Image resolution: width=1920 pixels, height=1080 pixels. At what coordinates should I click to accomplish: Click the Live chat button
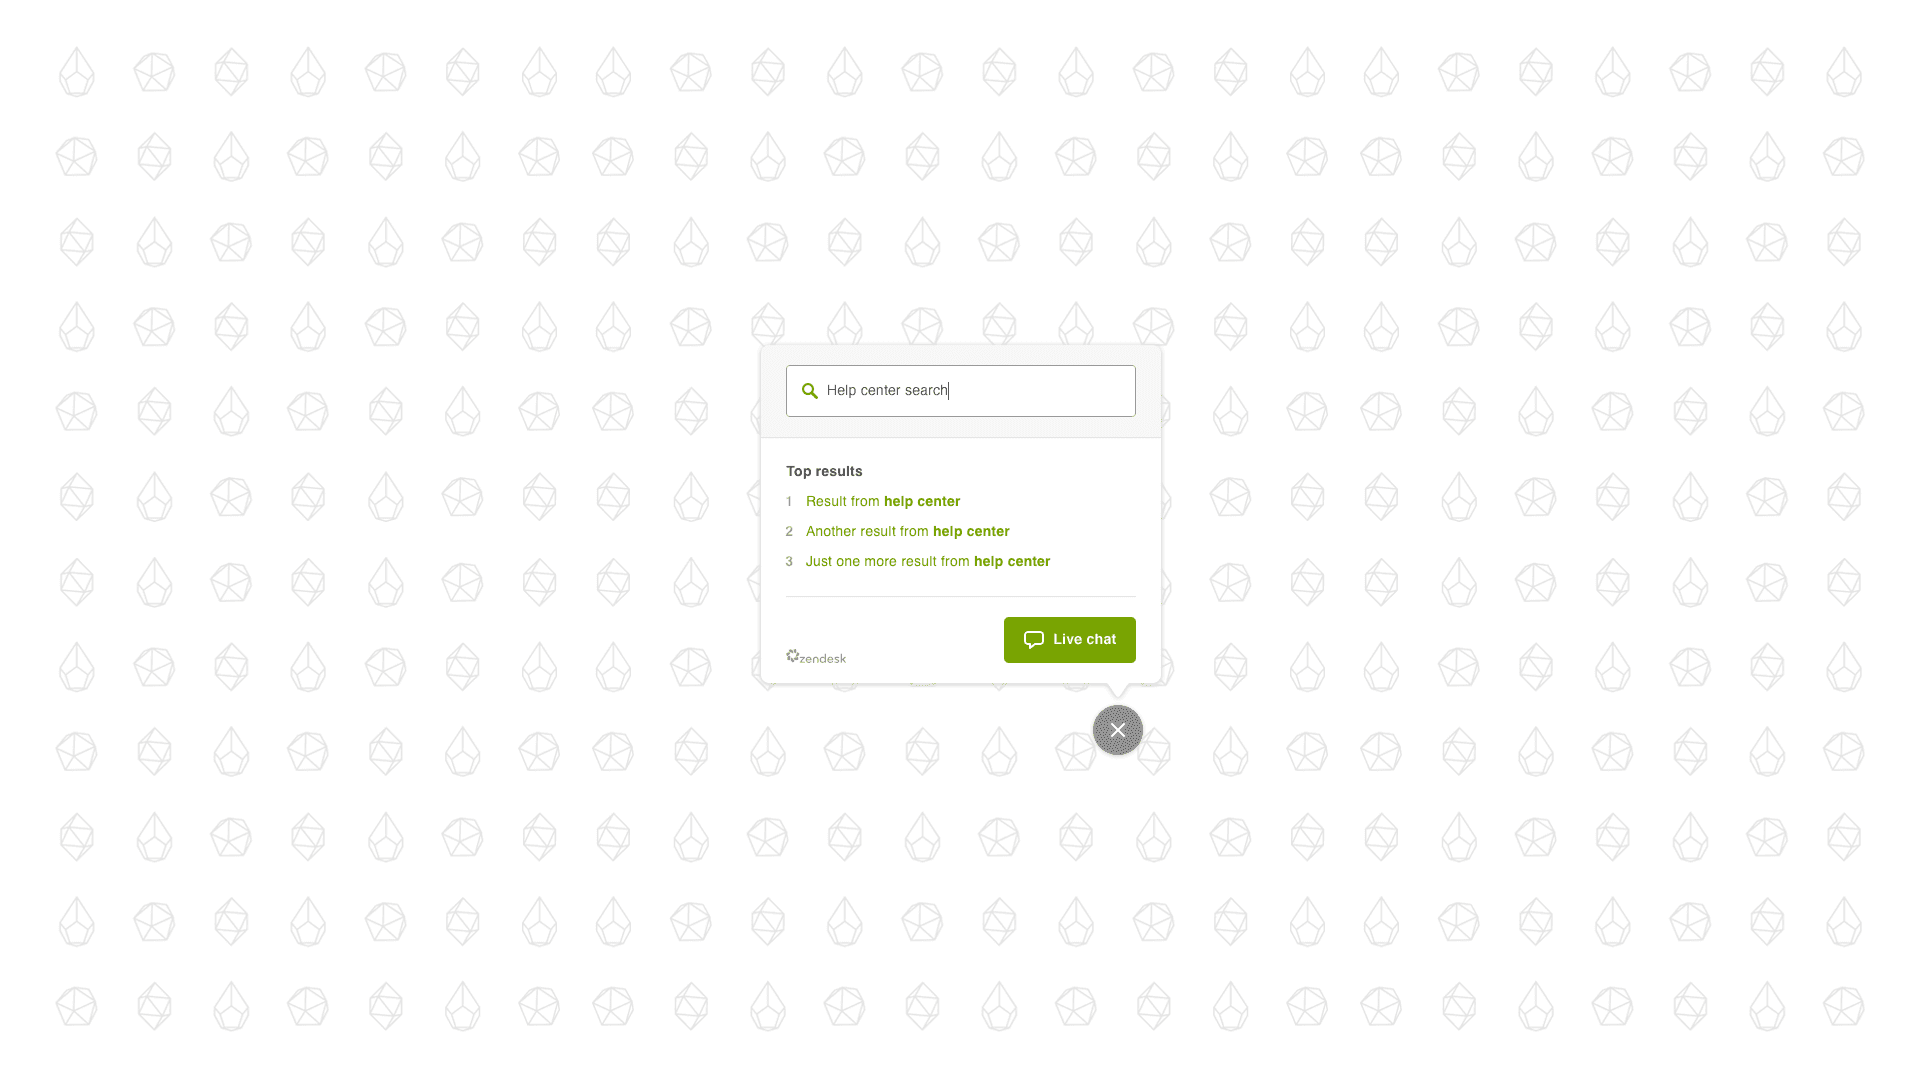1069,640
